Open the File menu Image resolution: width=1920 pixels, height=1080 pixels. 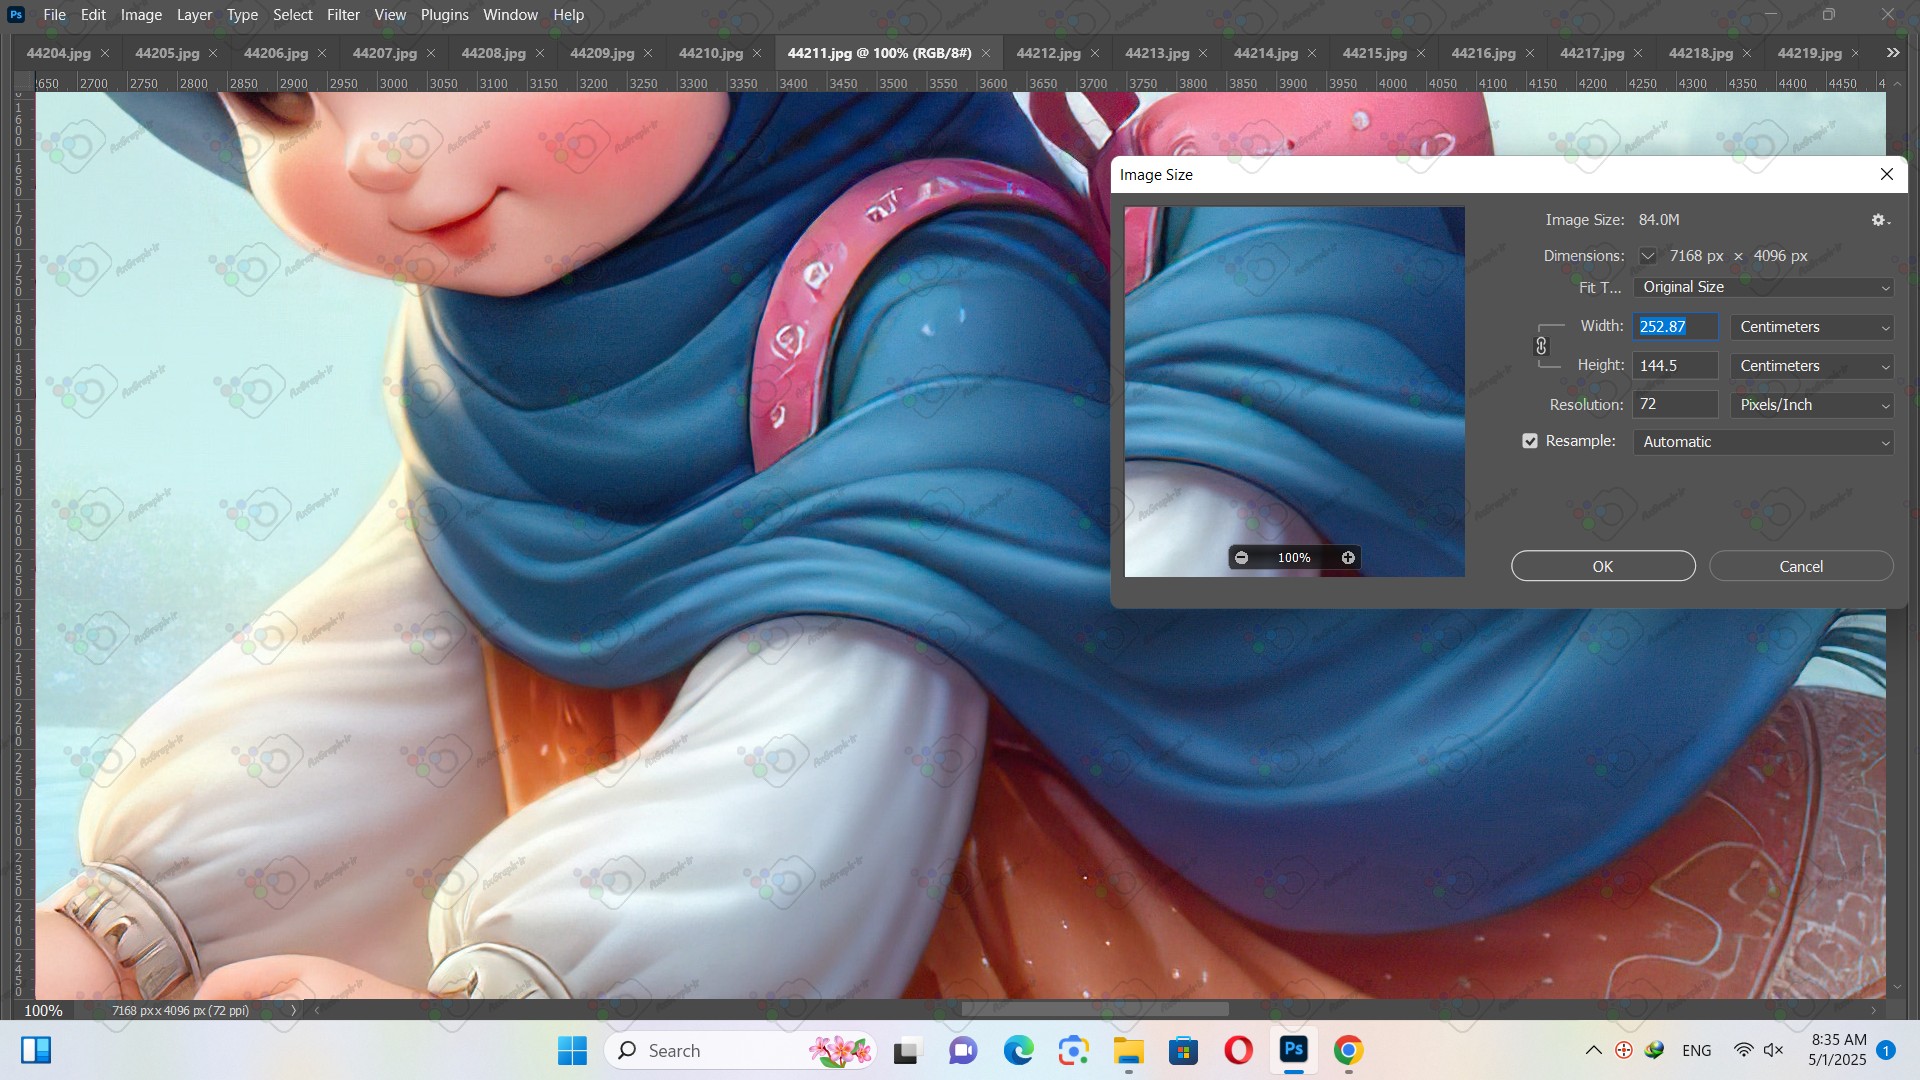[x=54, y=15]
